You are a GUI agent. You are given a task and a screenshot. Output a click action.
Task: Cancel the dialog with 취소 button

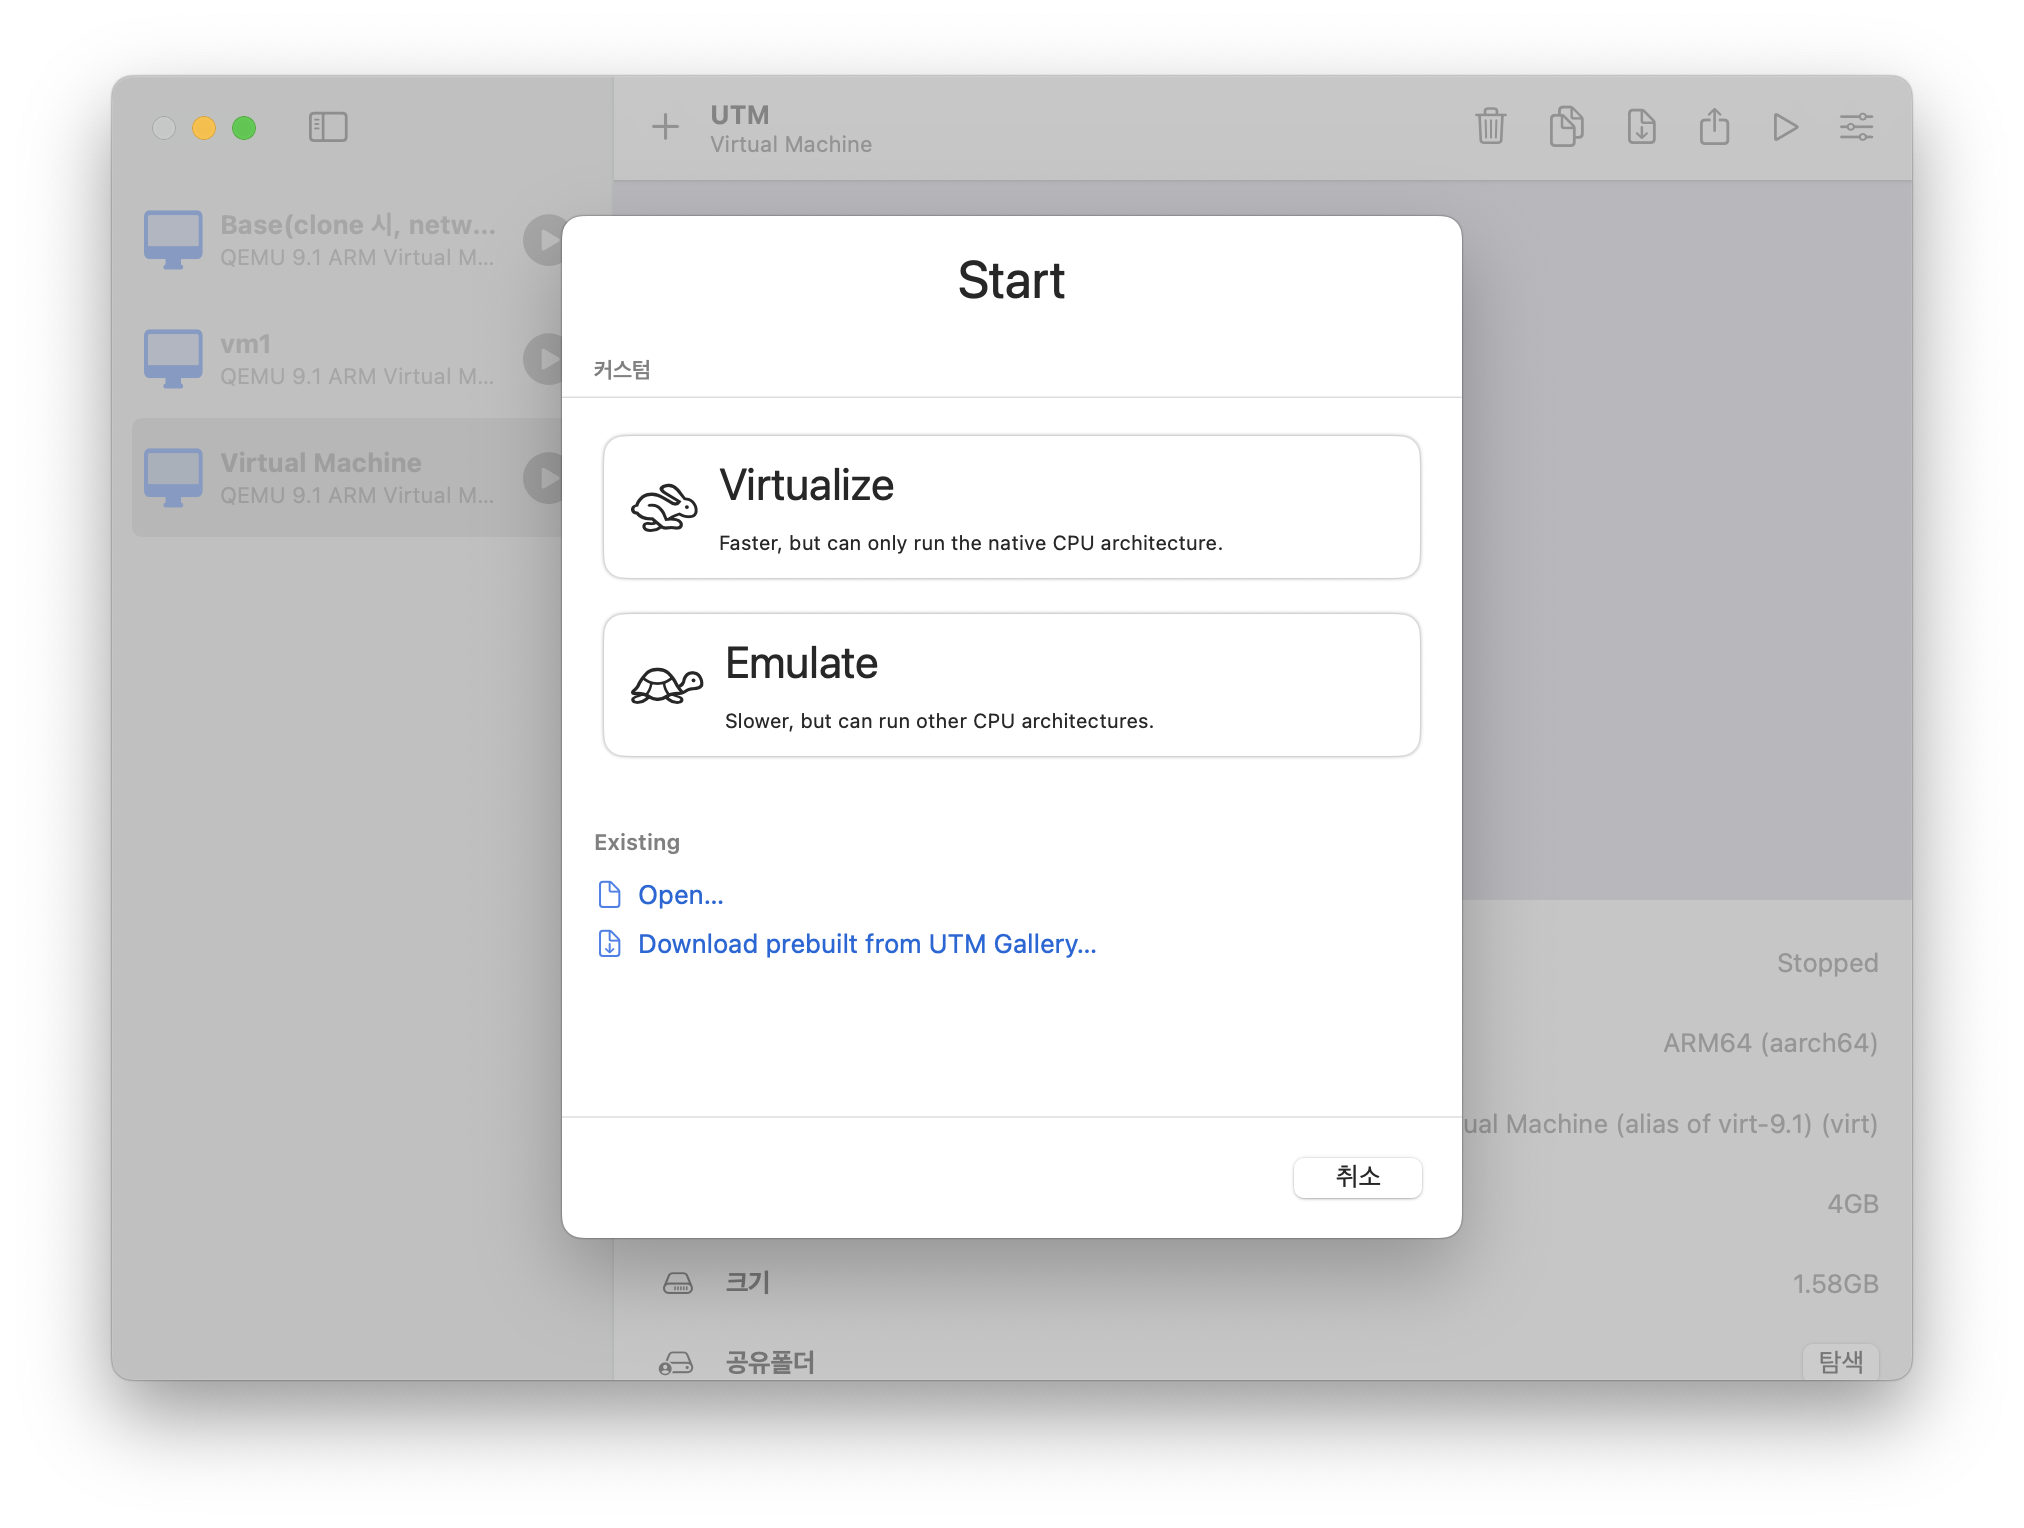[x=1357, y=1177]
